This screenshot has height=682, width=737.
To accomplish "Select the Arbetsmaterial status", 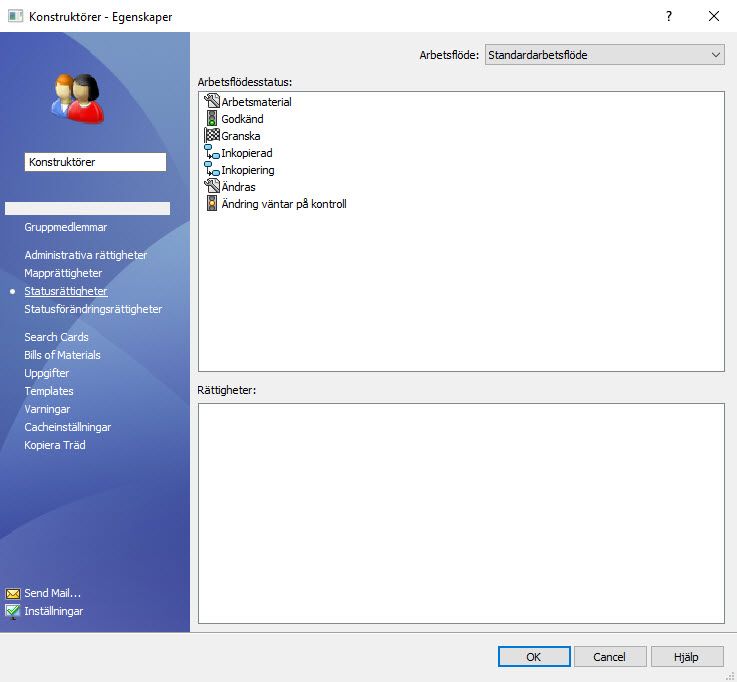I will 256,102.
